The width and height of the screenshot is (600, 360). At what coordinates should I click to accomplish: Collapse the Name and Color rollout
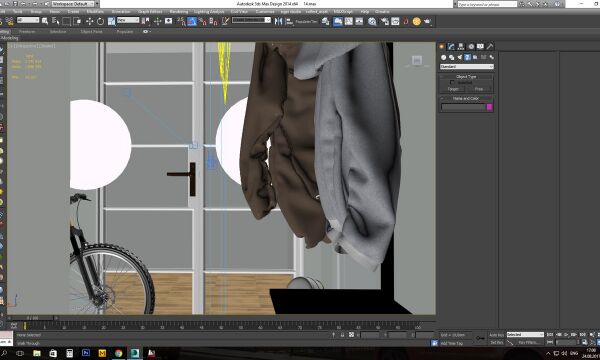466,98
